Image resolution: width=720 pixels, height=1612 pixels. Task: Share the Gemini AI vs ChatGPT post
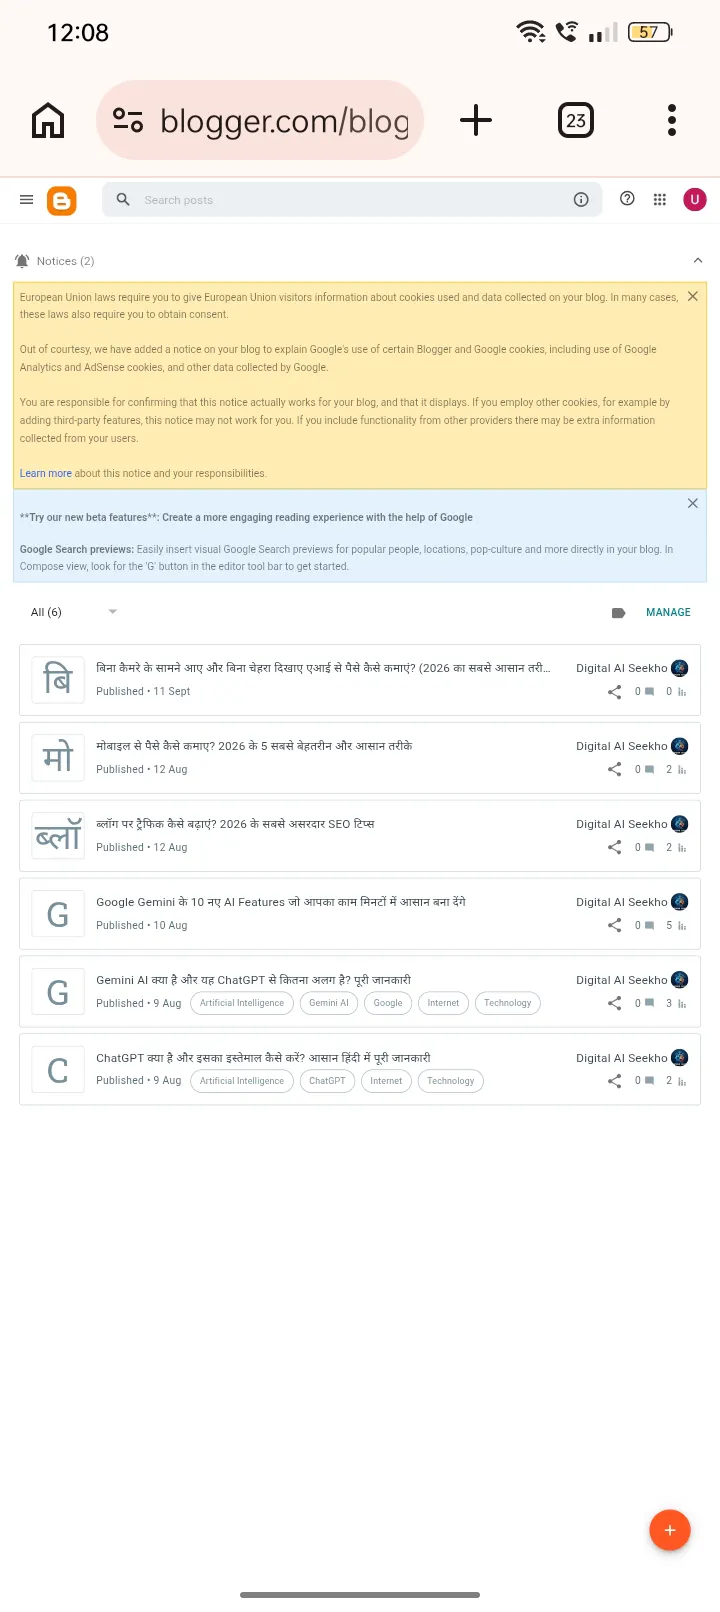pyautogui.click(x=615, y=1004)
